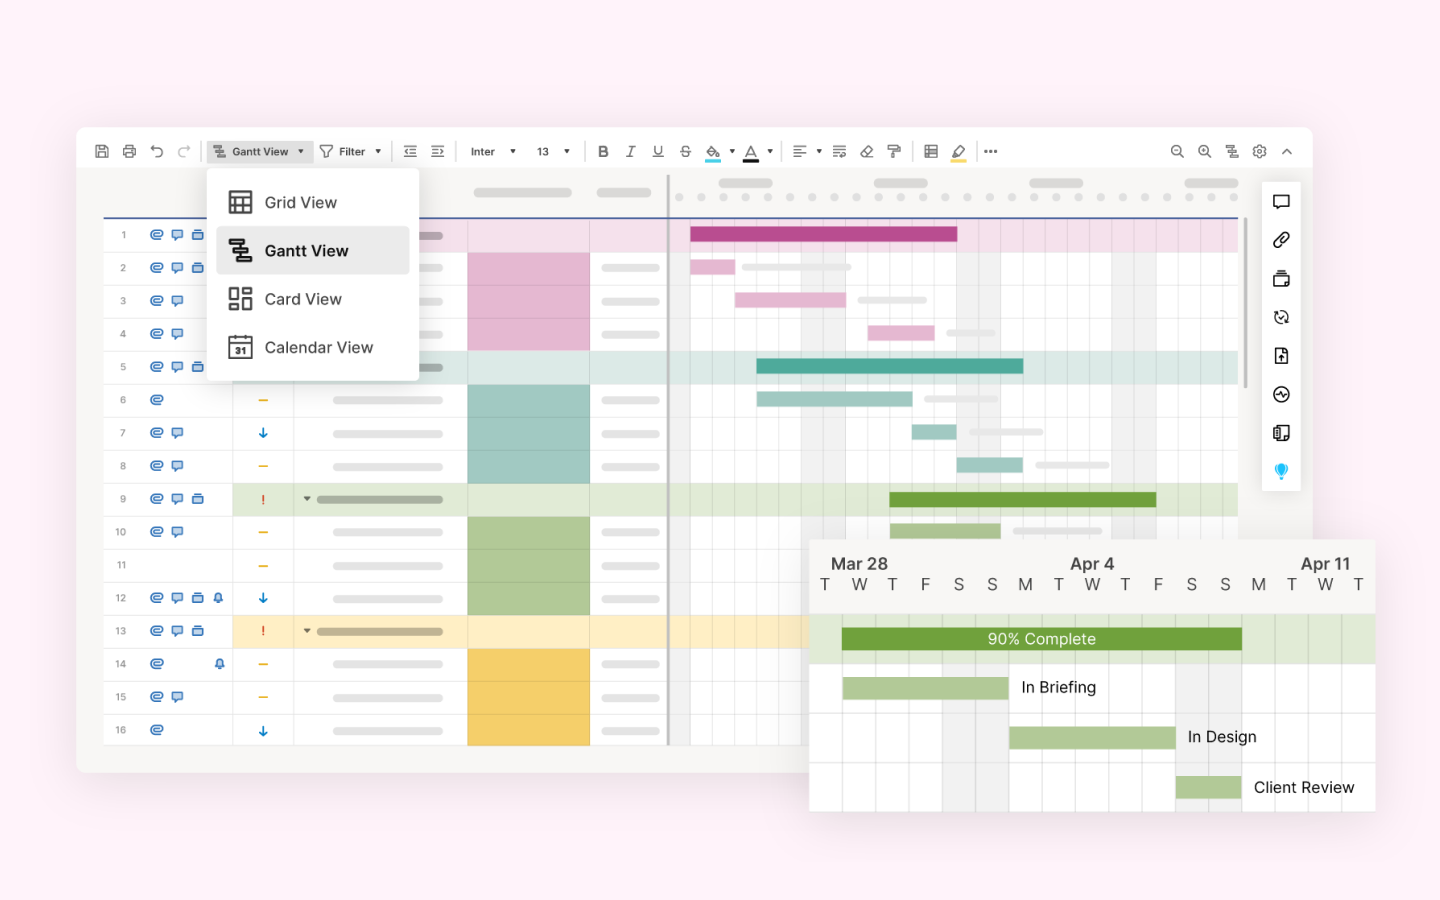Toggle underline formatting
1440x900 pixels.
tap(657, 151)
